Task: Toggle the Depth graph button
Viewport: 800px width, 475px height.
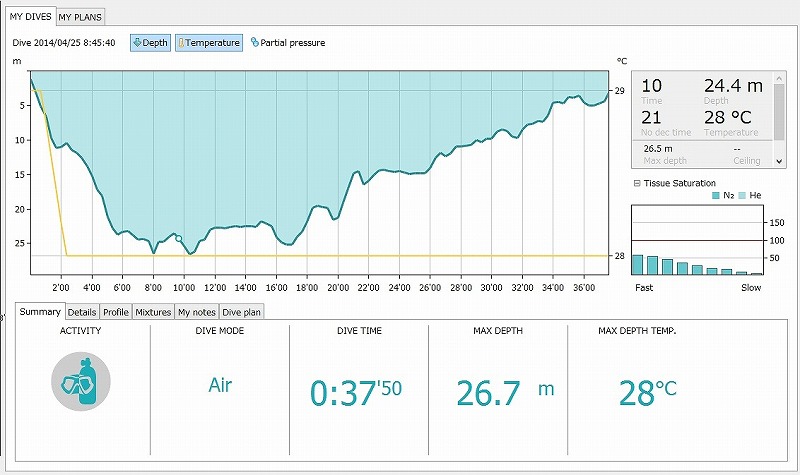Action: (x=150, y=43)
